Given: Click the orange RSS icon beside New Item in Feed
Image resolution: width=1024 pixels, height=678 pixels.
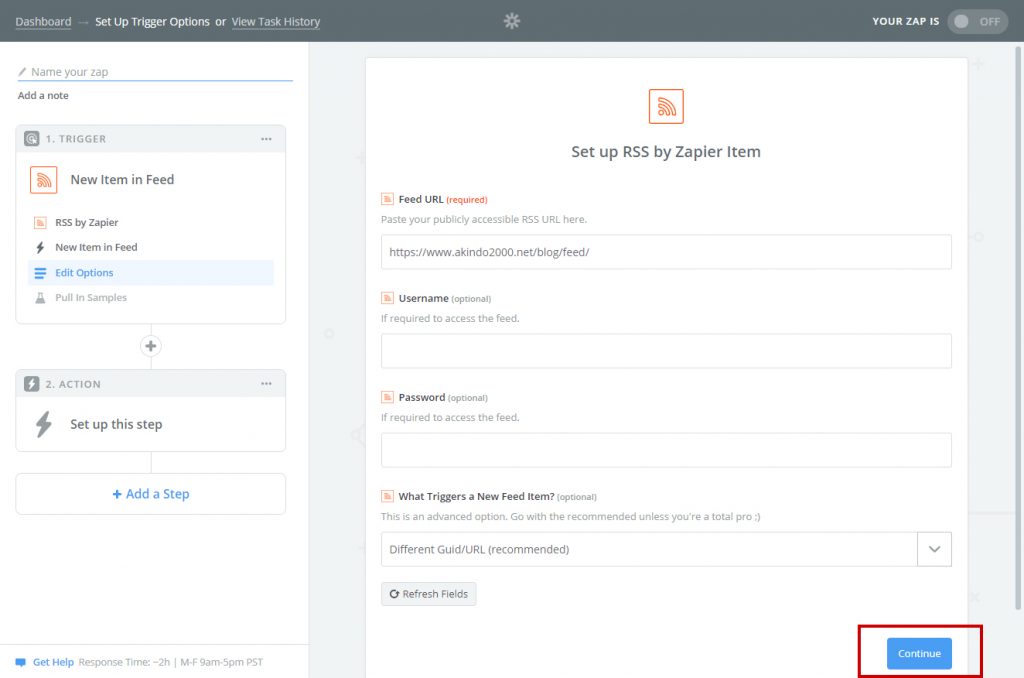Looking at the screenshot, I should [43, 180].
